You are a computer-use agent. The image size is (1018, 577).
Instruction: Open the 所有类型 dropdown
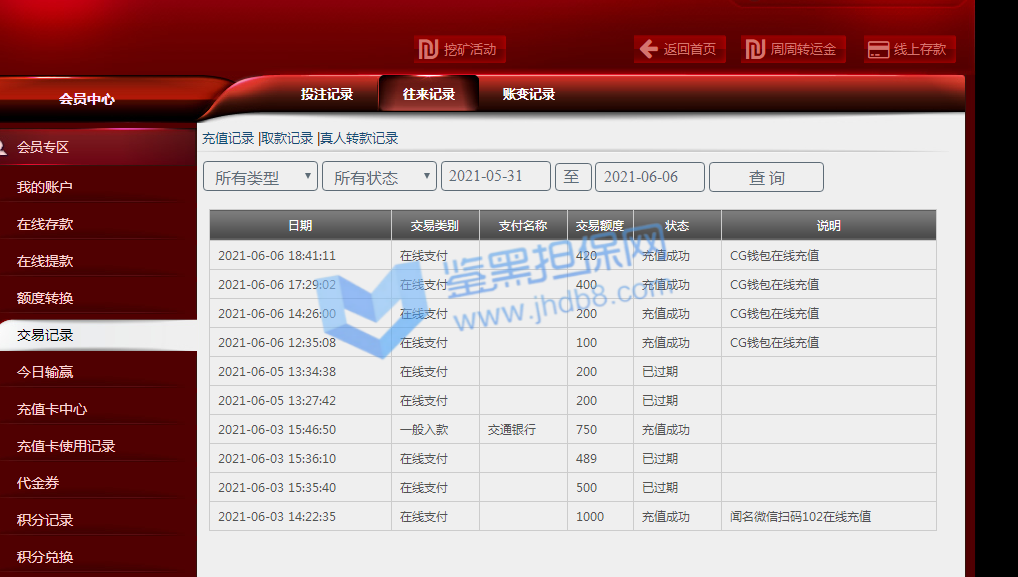[260, 177]
